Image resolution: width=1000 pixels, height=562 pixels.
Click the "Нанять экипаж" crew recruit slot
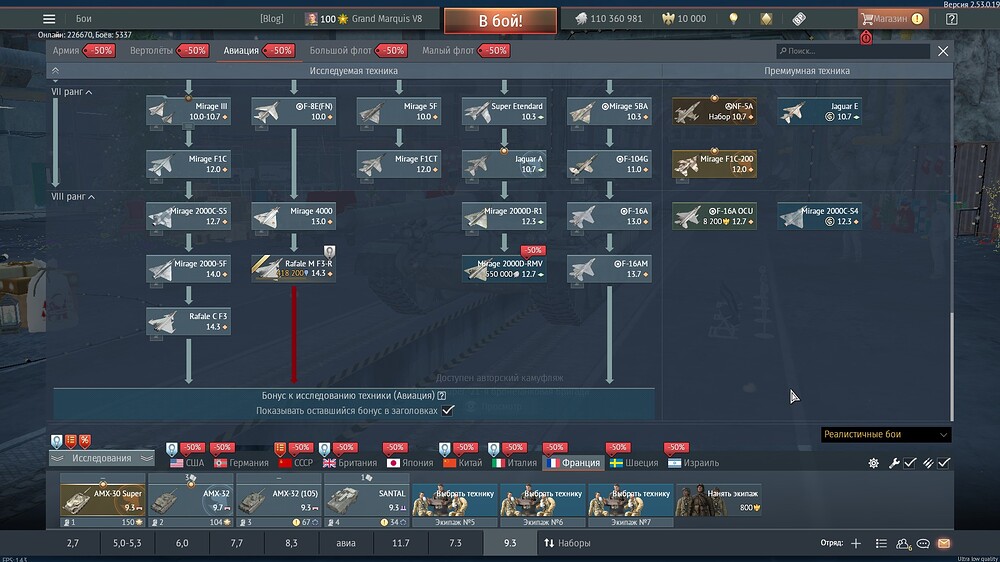[718, 500]
